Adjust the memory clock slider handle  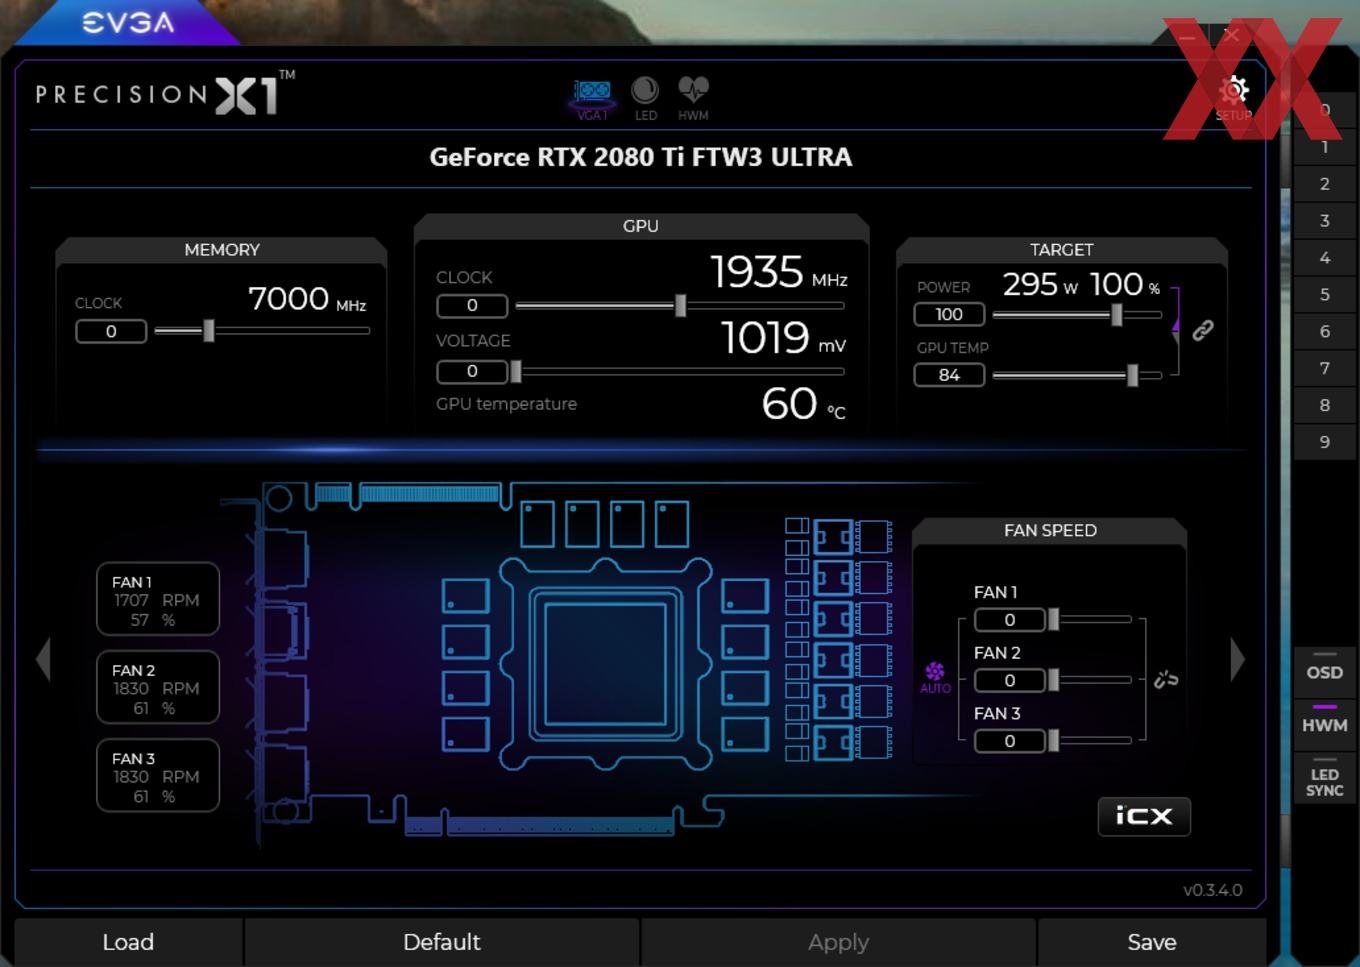click(x=209, y=330)
